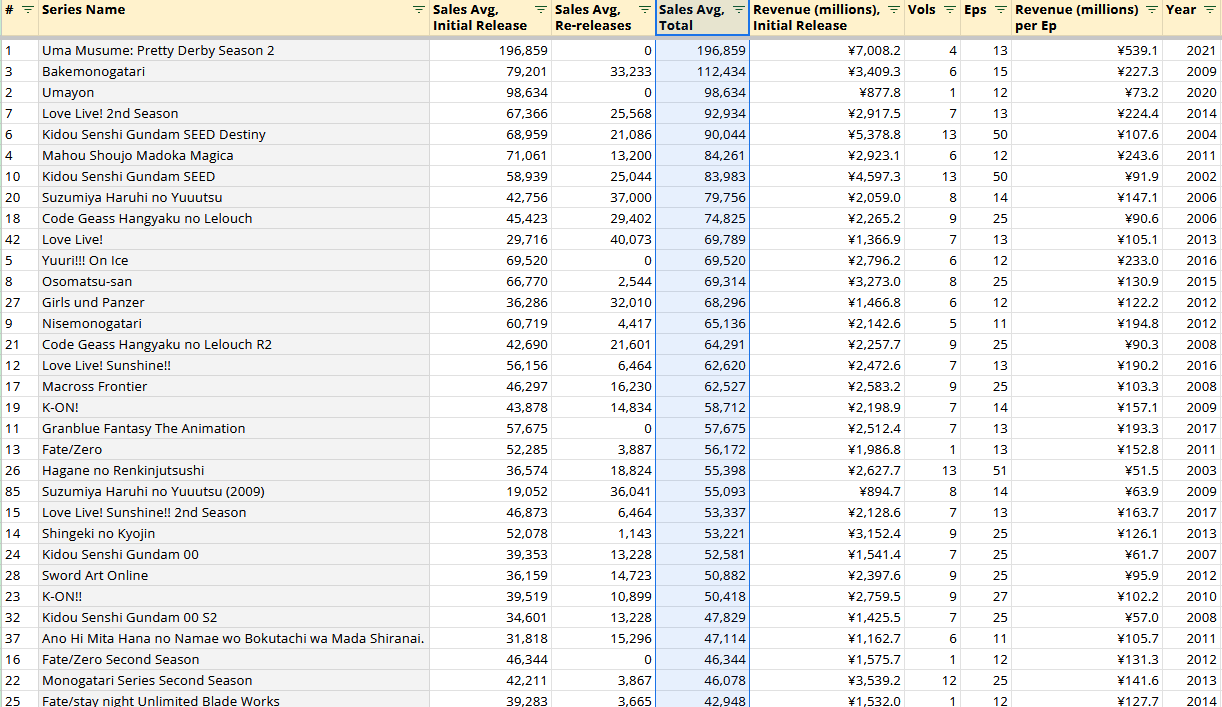This screenshot has height=707, width=1222.
Task: Click the Yuuri!!! On Ice cell
Action: click(x=234, y=260)
